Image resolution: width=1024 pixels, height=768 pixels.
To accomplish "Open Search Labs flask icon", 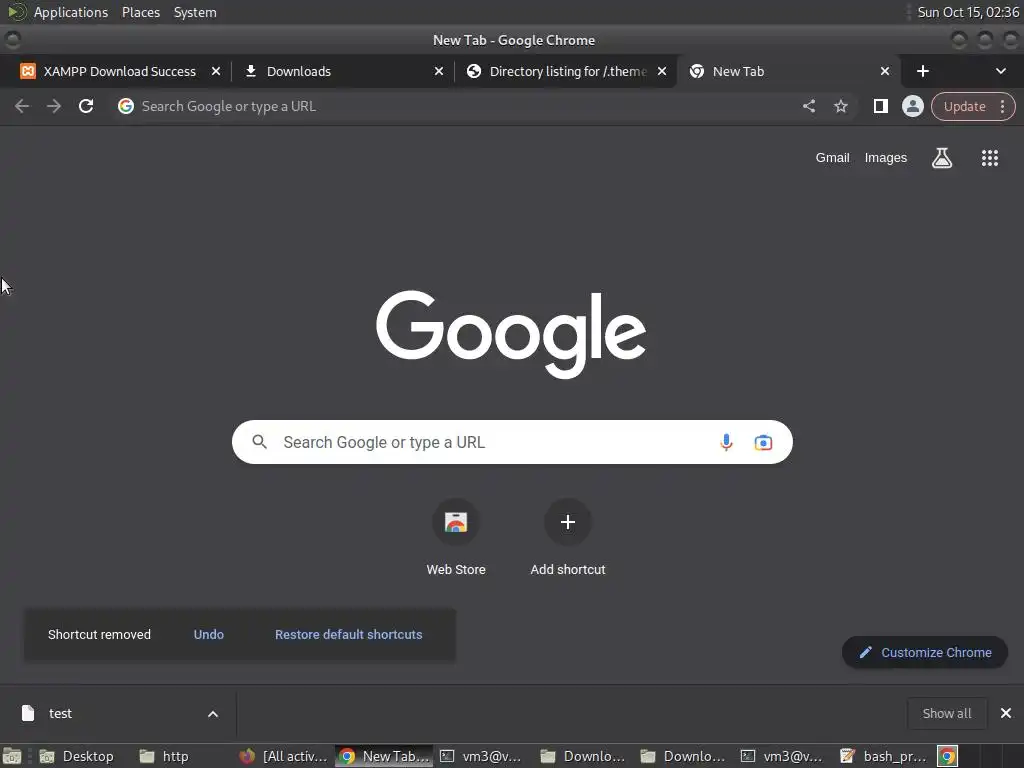I will coord(942,157).
